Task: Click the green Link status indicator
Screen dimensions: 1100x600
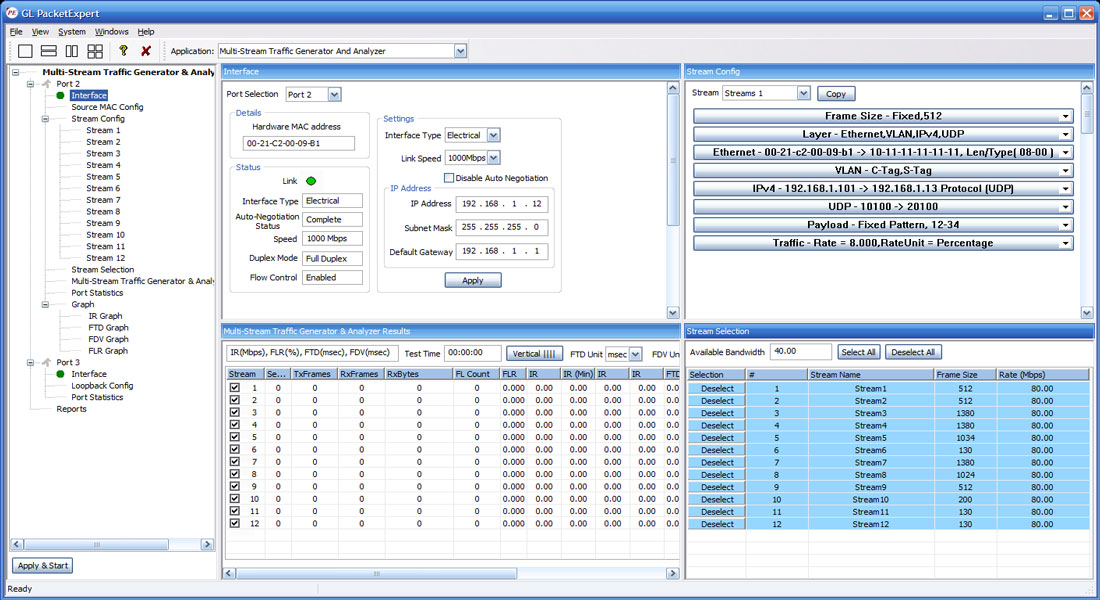Action: pyautogui.click(x=311, y=181)
